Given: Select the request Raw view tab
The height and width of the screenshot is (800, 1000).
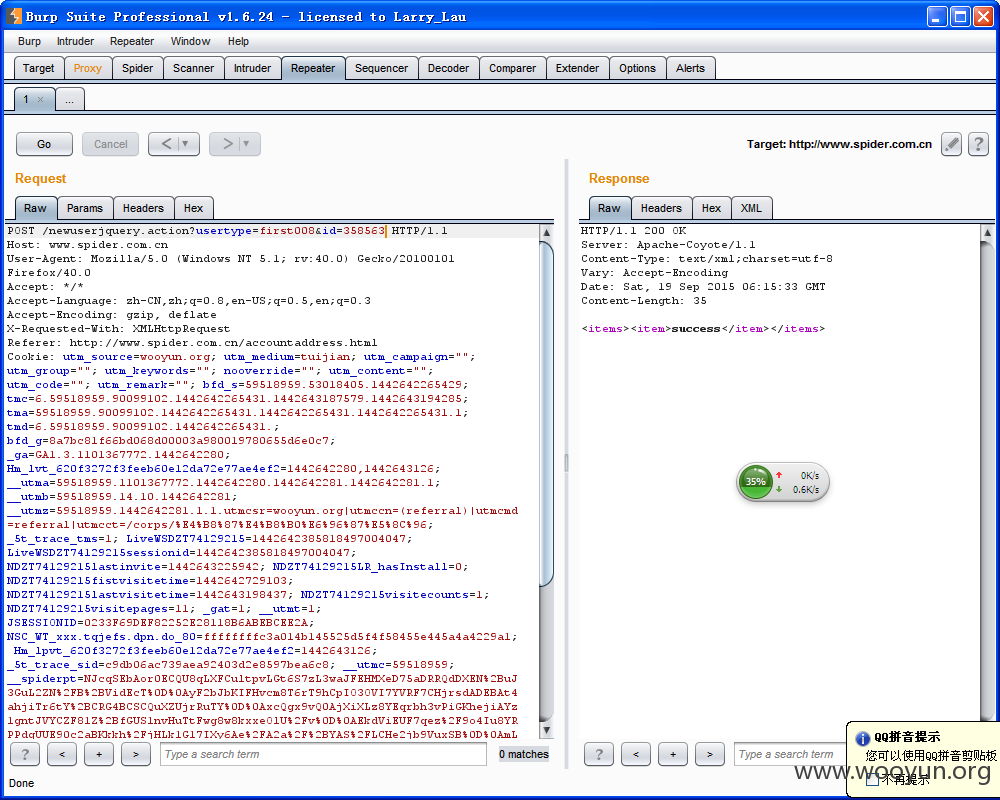Looking at the screenshot, I should (x=35, y=209).
